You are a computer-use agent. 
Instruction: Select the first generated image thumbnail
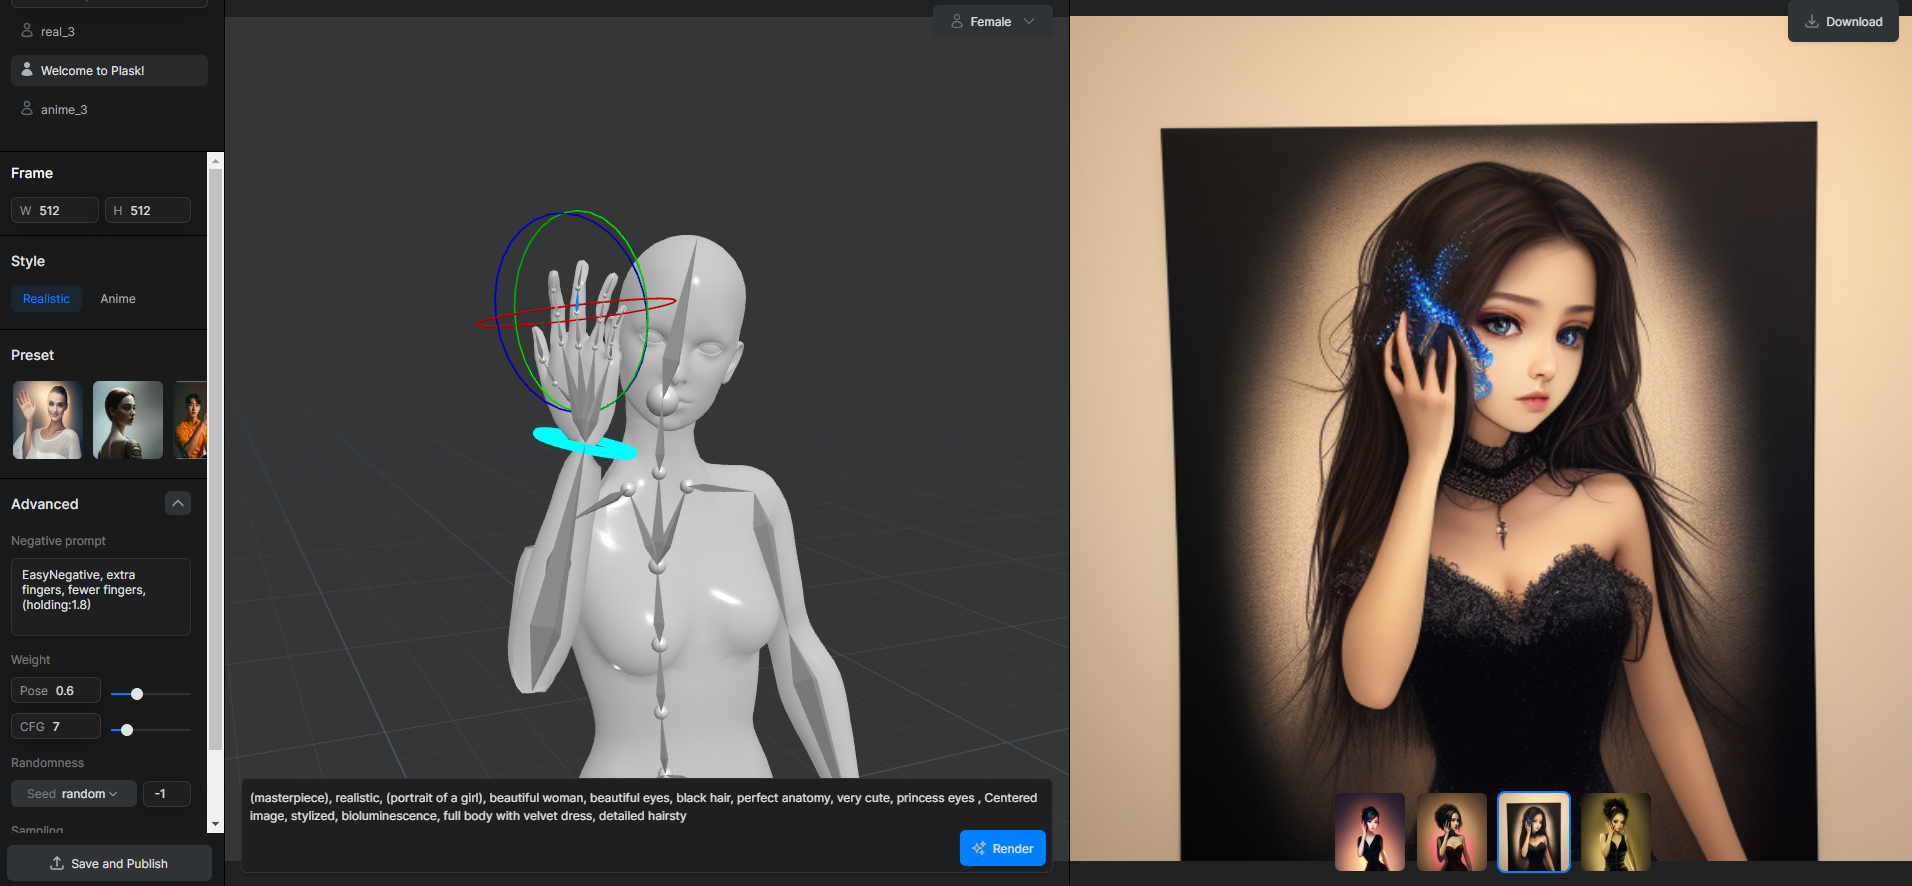click(x=1369, y=832)
